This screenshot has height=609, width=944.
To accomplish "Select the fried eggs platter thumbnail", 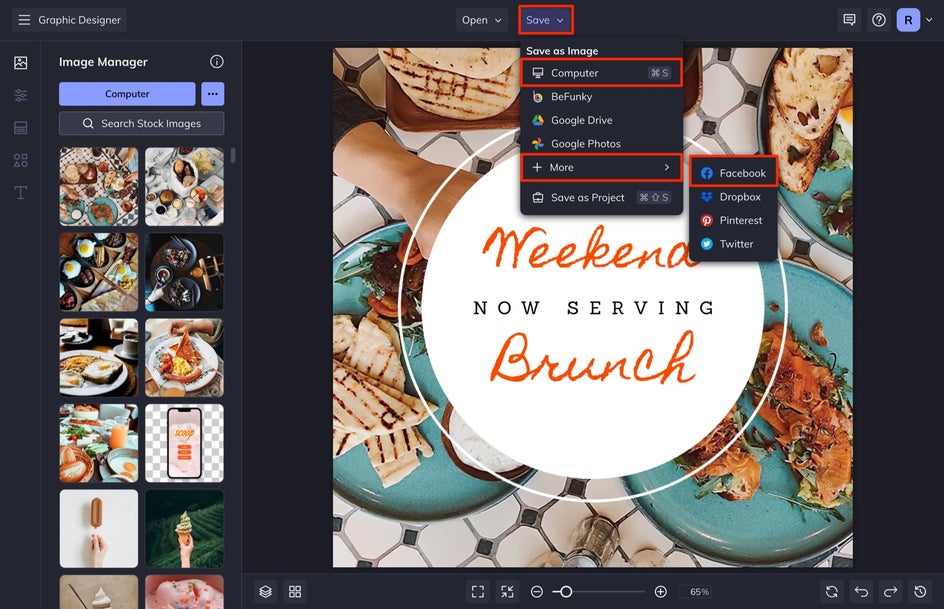I will (99, 272).
